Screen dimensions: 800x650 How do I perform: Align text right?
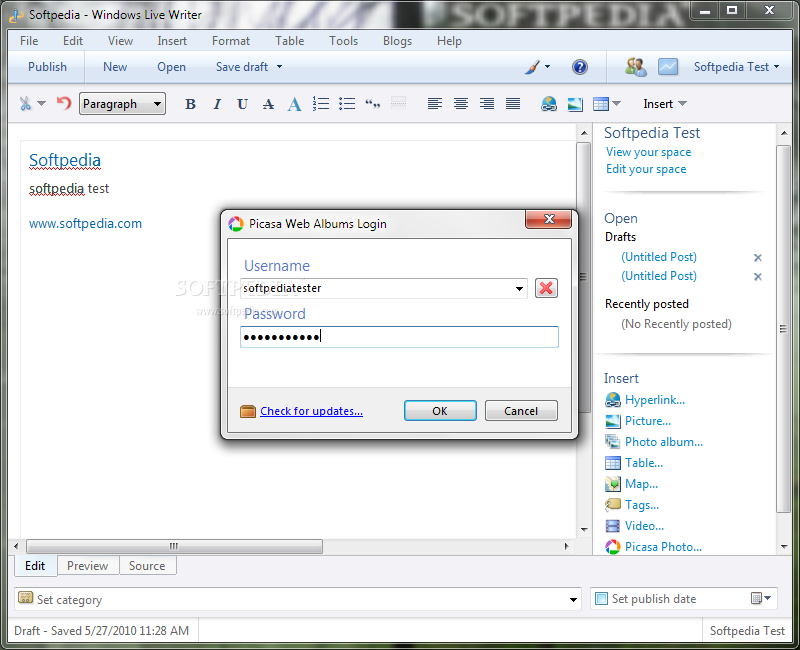pyautogui.click(x=487, y=104)
